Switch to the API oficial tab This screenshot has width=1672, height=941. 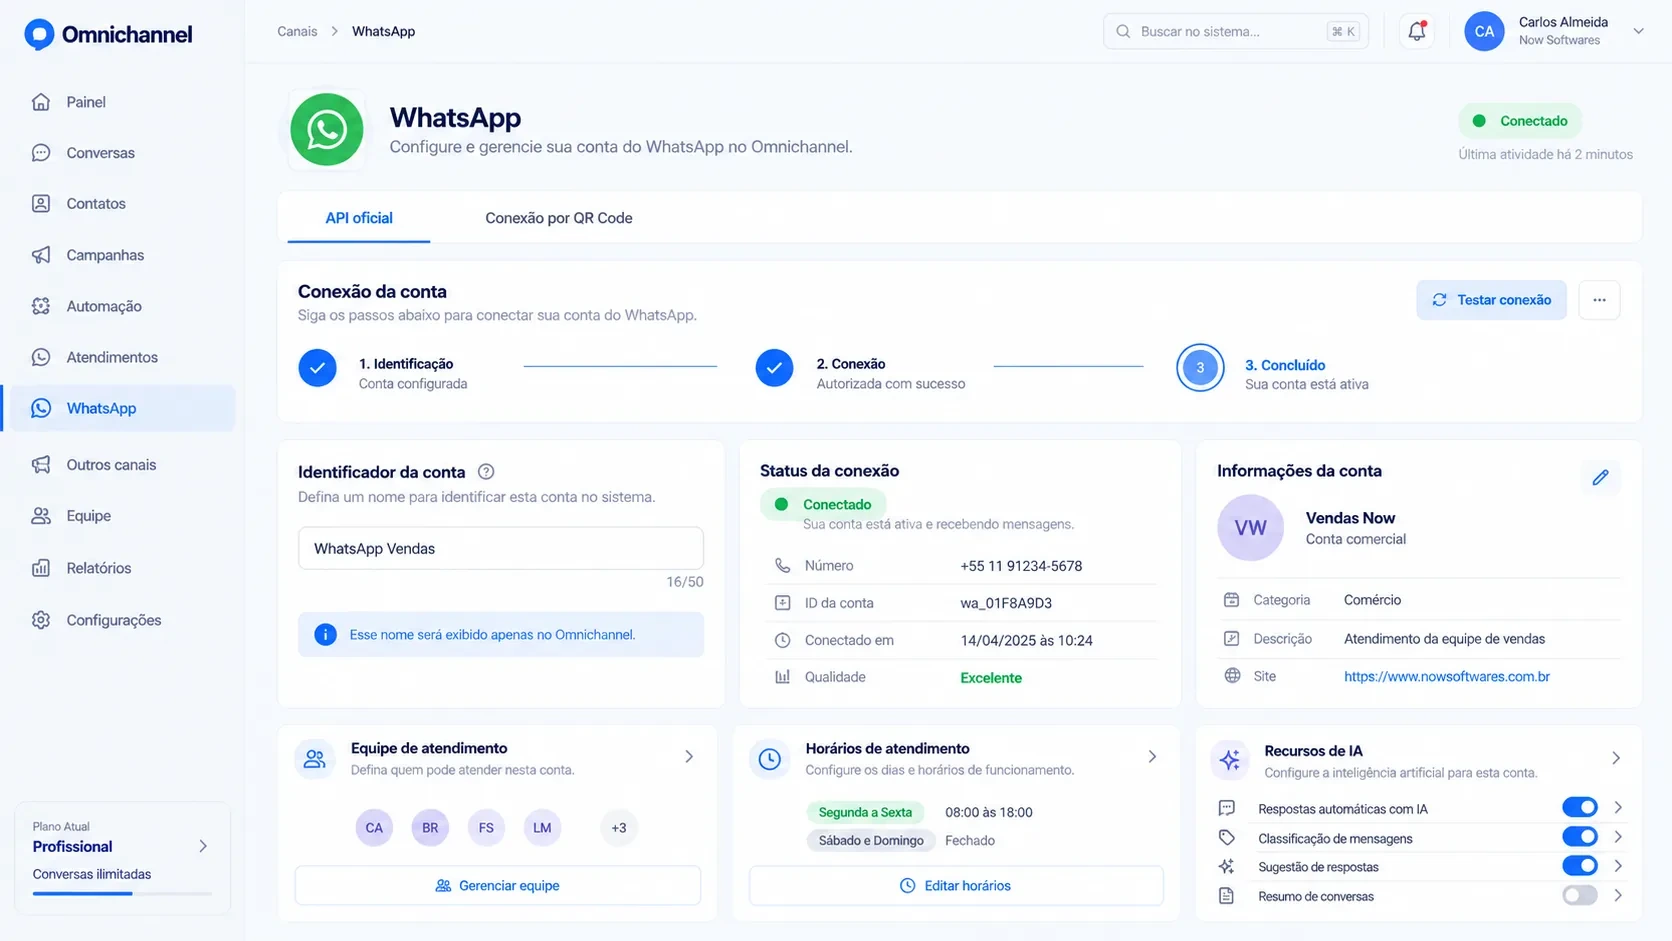[359, 218]
